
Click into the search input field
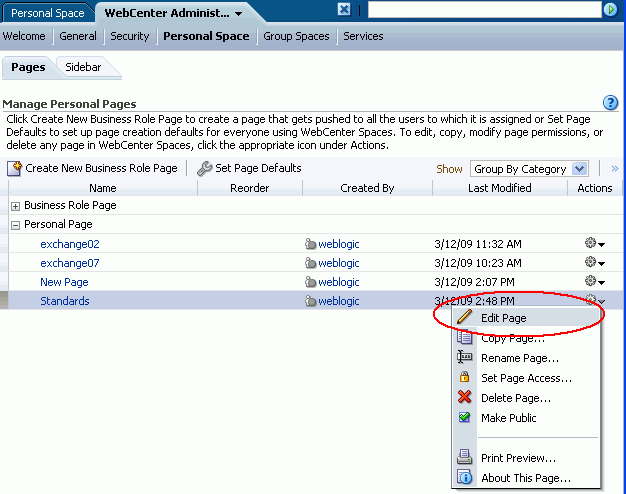[x=484, y=10]
